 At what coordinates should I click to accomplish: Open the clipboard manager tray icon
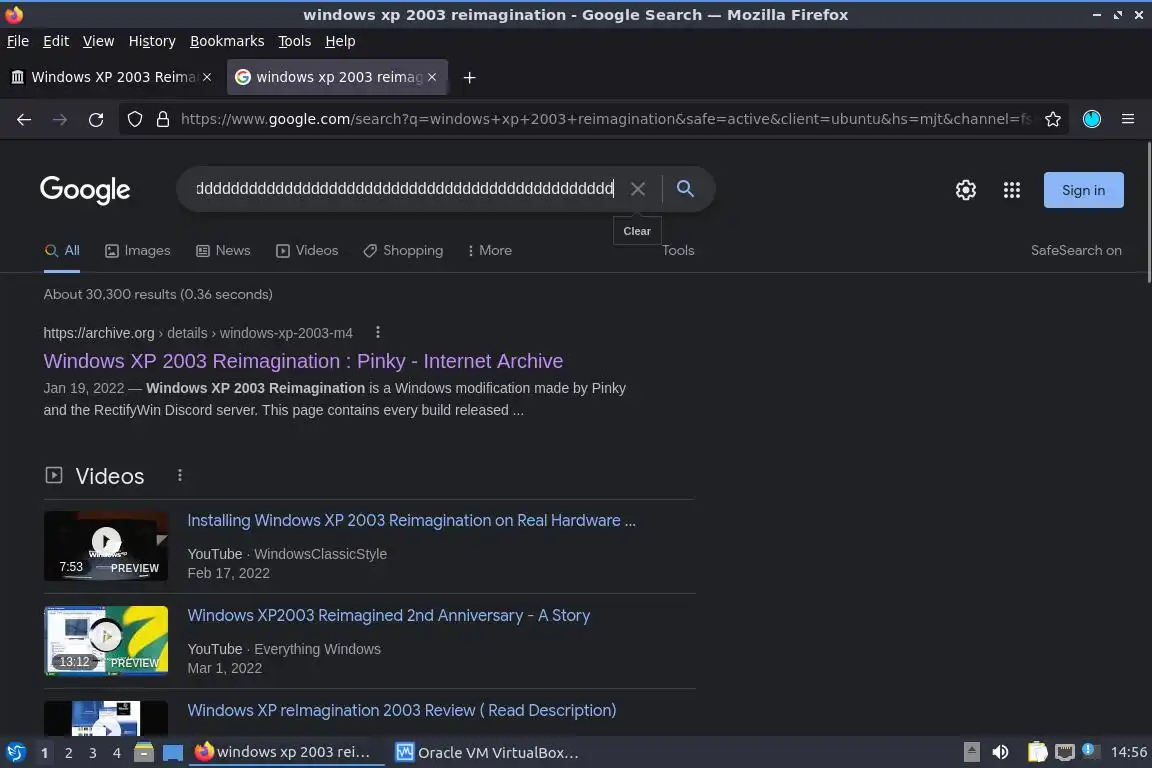click(1037, 753)
